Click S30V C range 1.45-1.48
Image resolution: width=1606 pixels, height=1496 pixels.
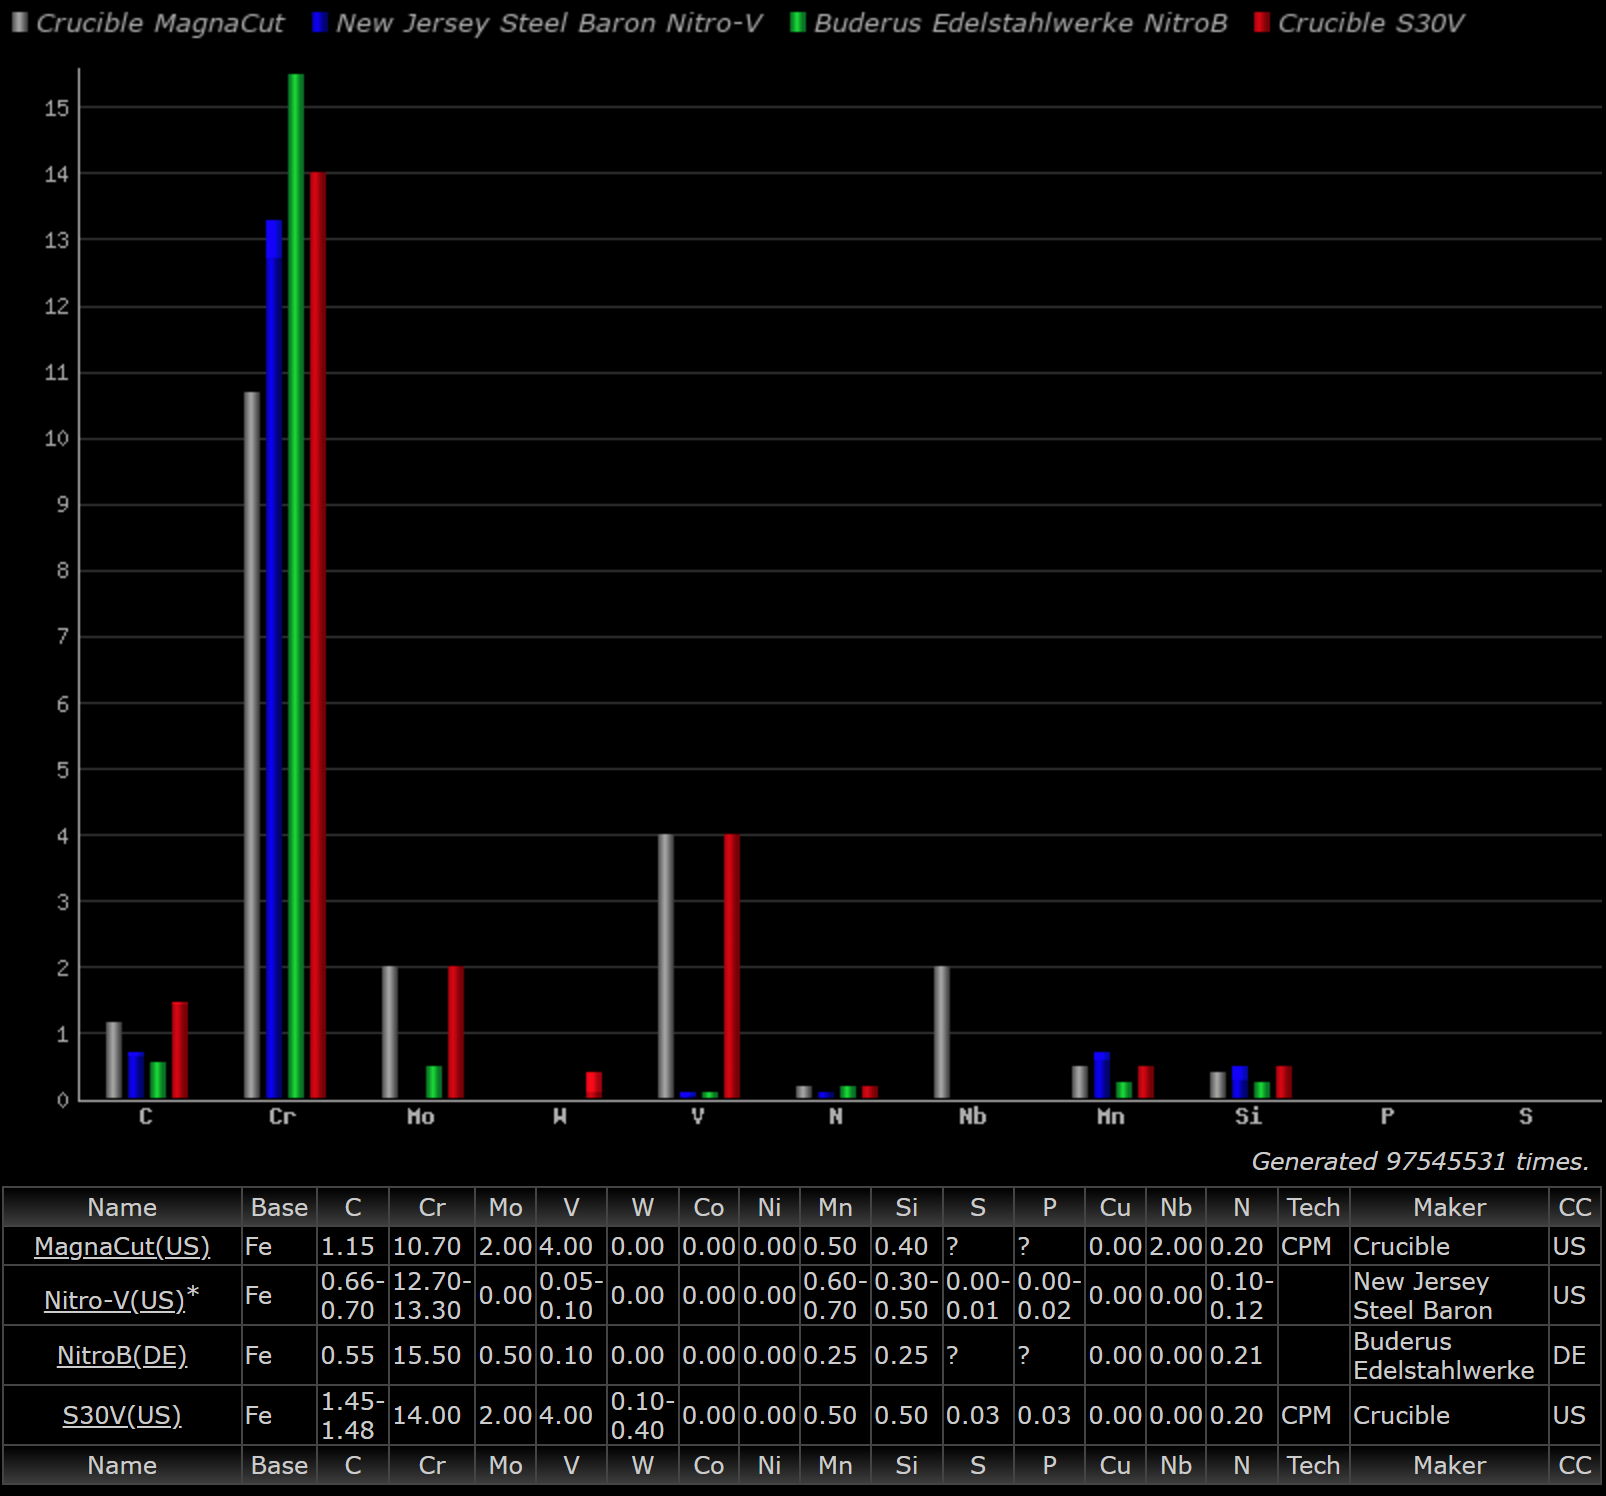(x=352, y=1415)
